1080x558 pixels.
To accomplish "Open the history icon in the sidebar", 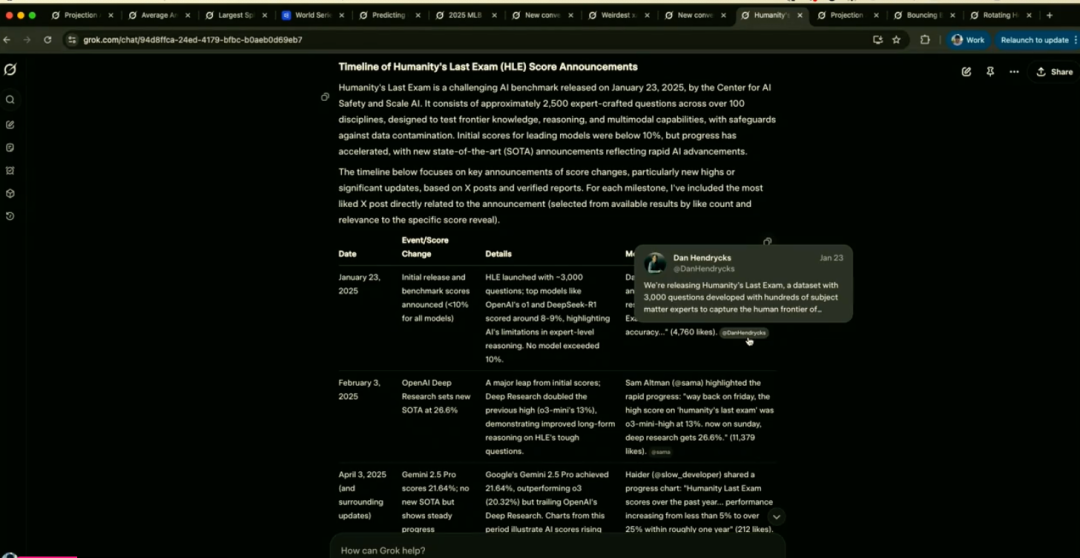I will tap(10, 216).
